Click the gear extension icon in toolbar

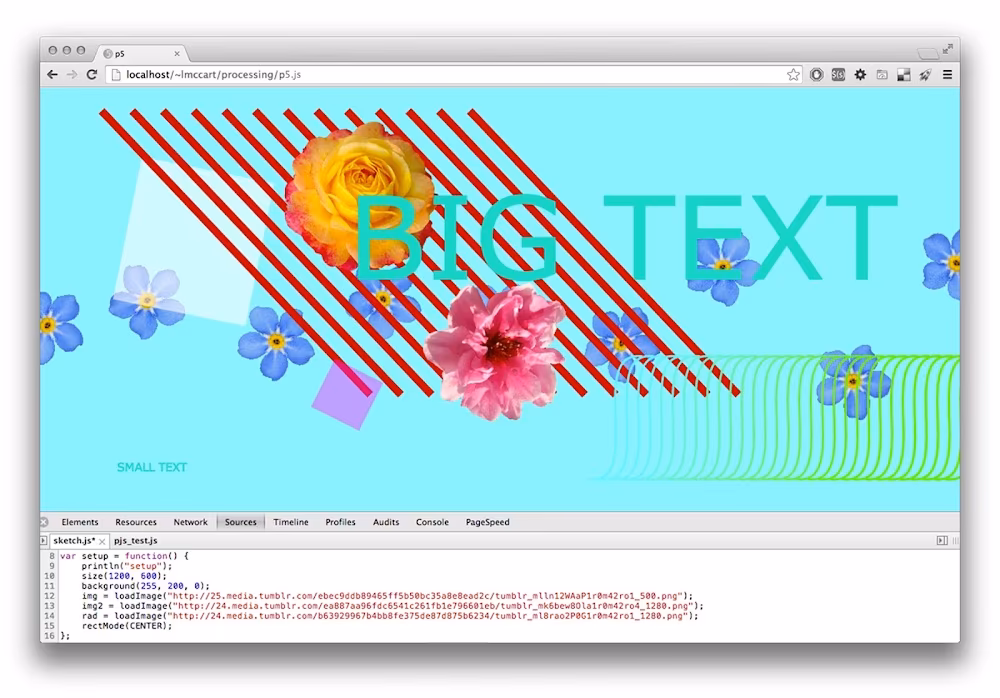860,75
